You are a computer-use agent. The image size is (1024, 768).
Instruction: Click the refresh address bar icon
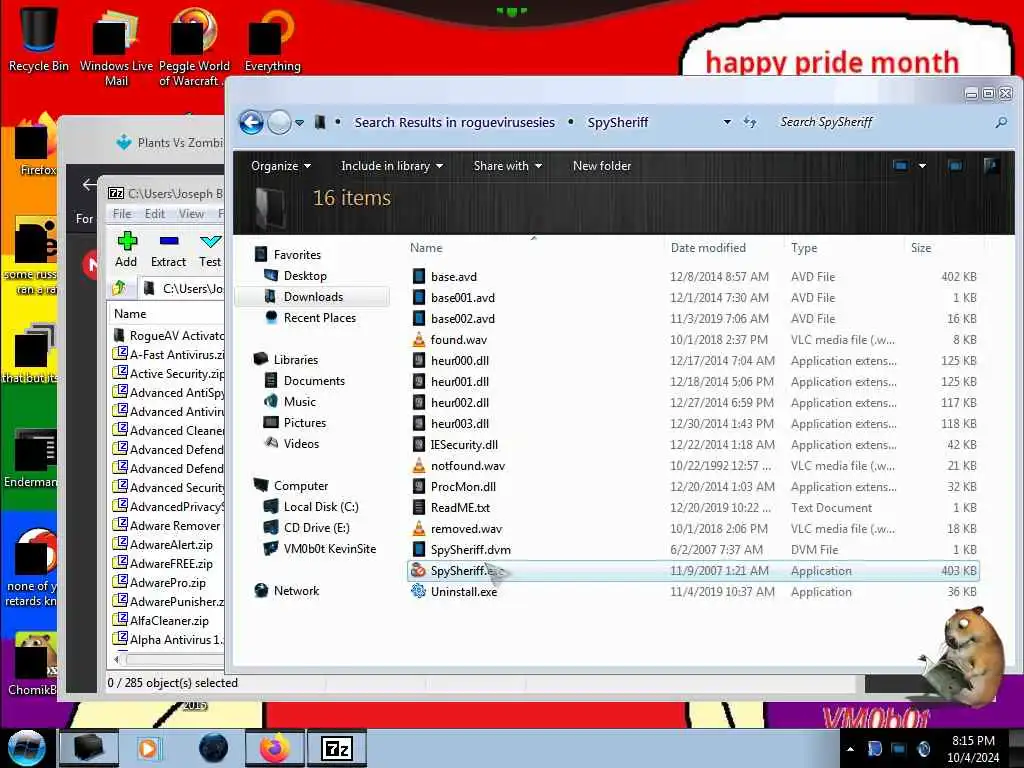click(750, 122)
